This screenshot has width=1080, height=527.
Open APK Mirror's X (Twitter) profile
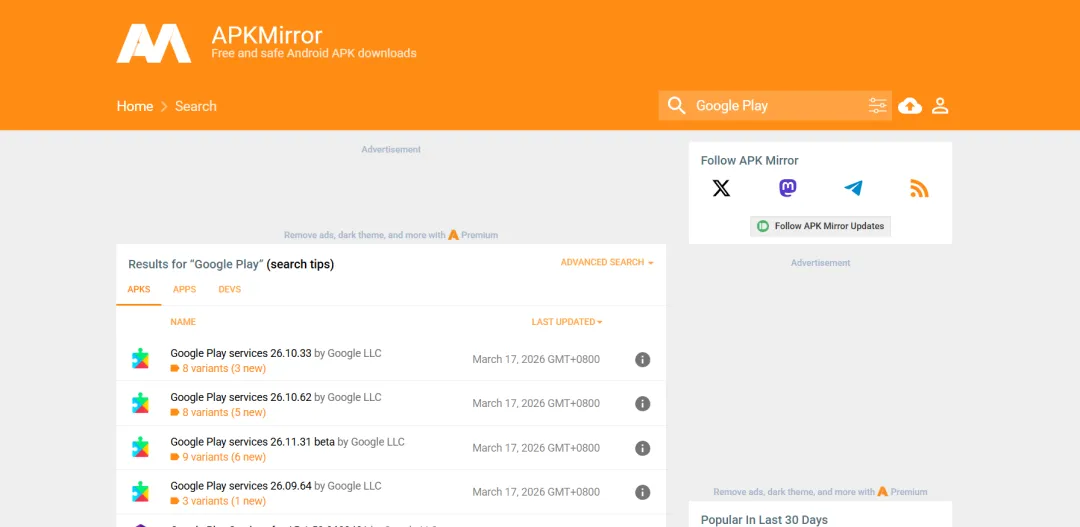721,188
